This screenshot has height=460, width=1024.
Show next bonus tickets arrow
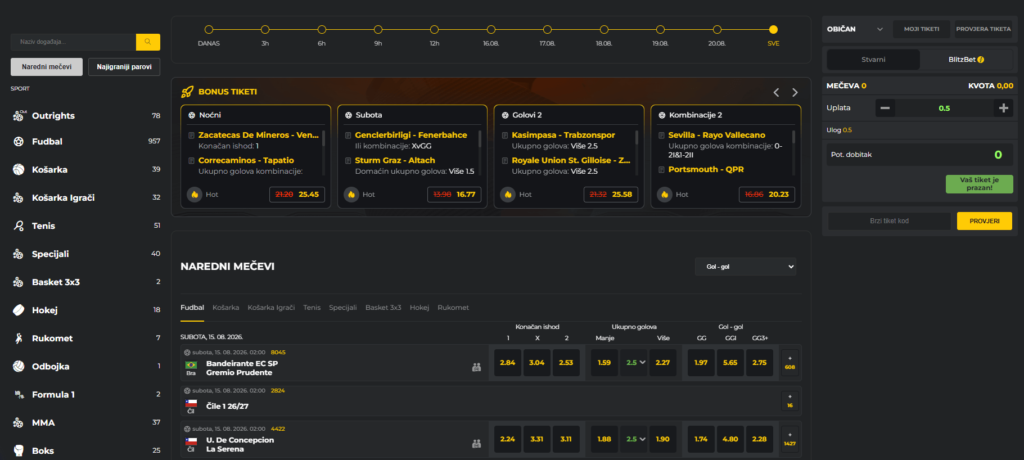[x=795, y=93]
